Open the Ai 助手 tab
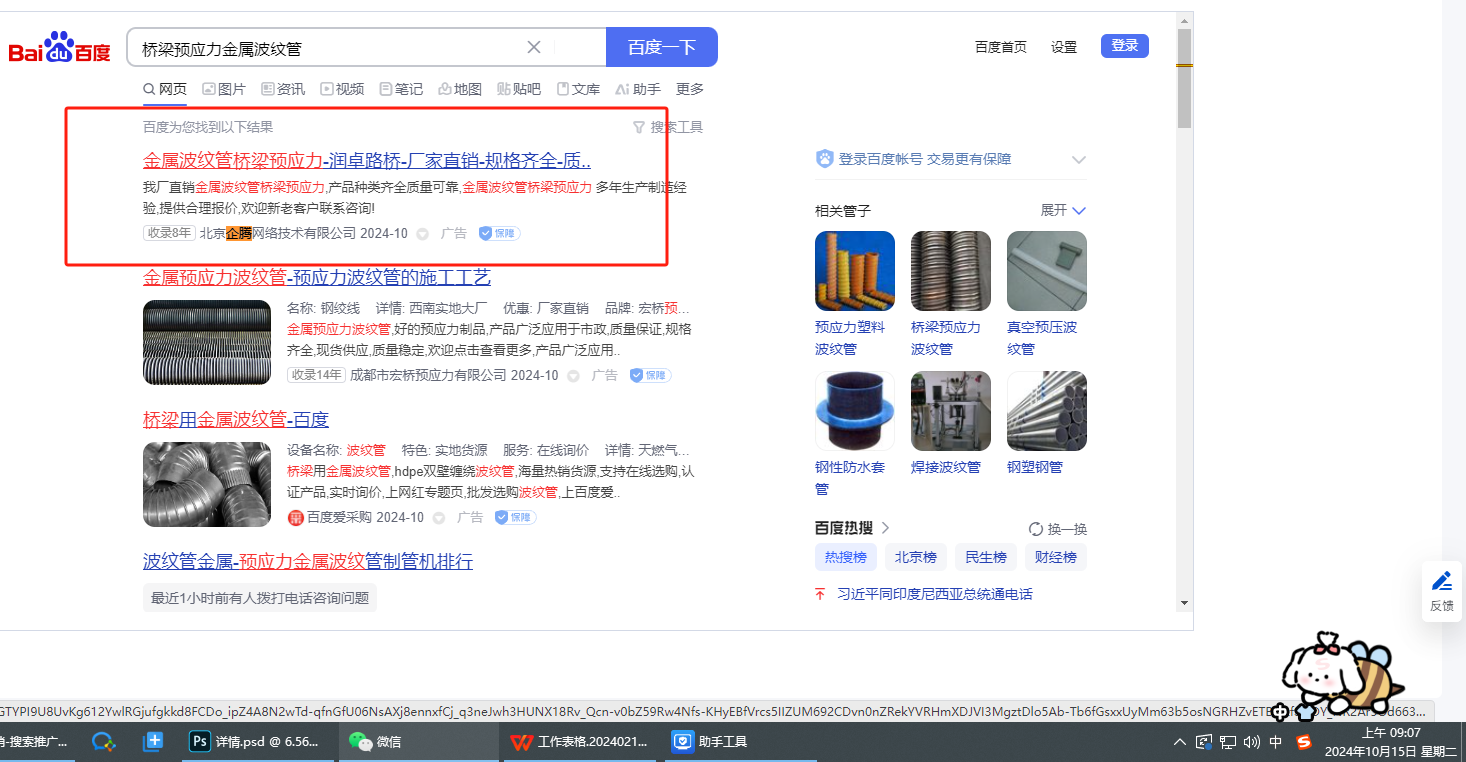The image size is (1466, 762). point(638,89)
